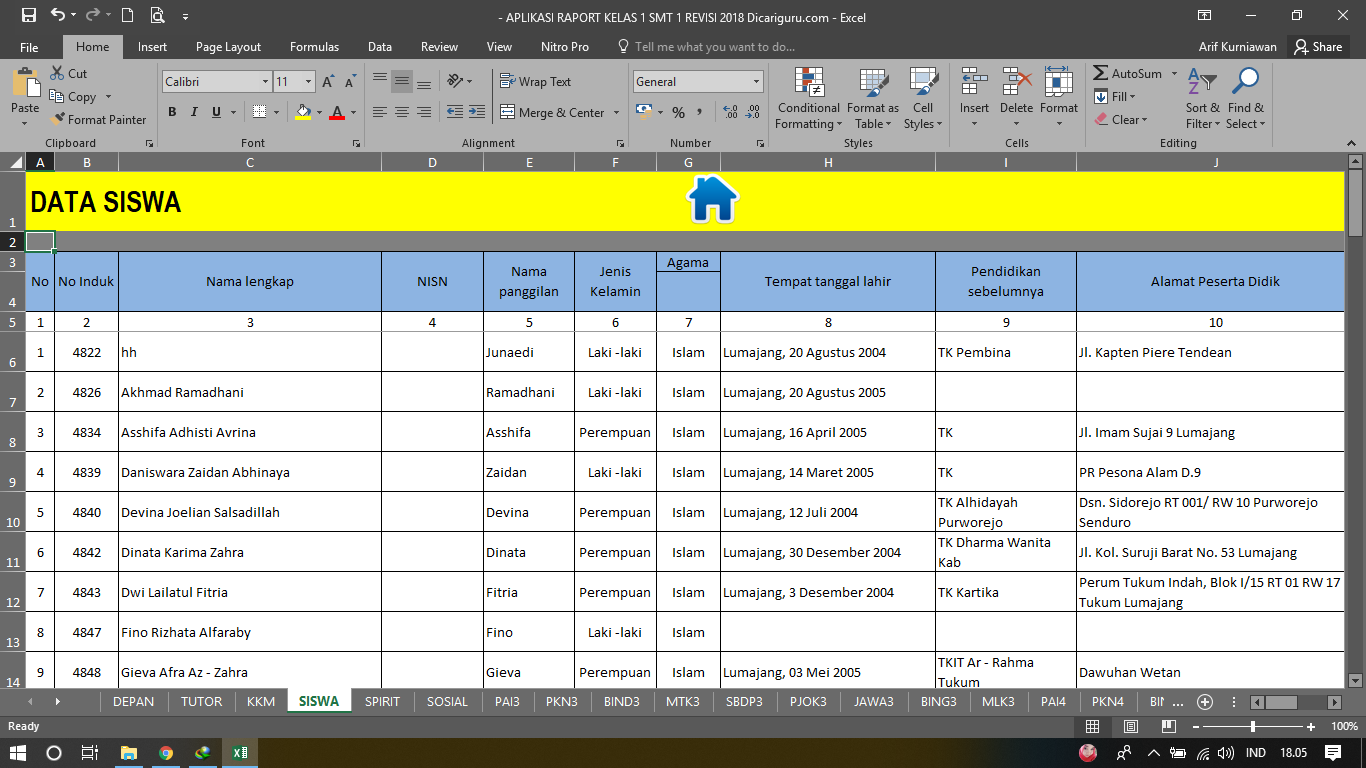This screenshot has width=1366, height=768.
Task: Open Format as Table styles
Action: coord(872,97)
